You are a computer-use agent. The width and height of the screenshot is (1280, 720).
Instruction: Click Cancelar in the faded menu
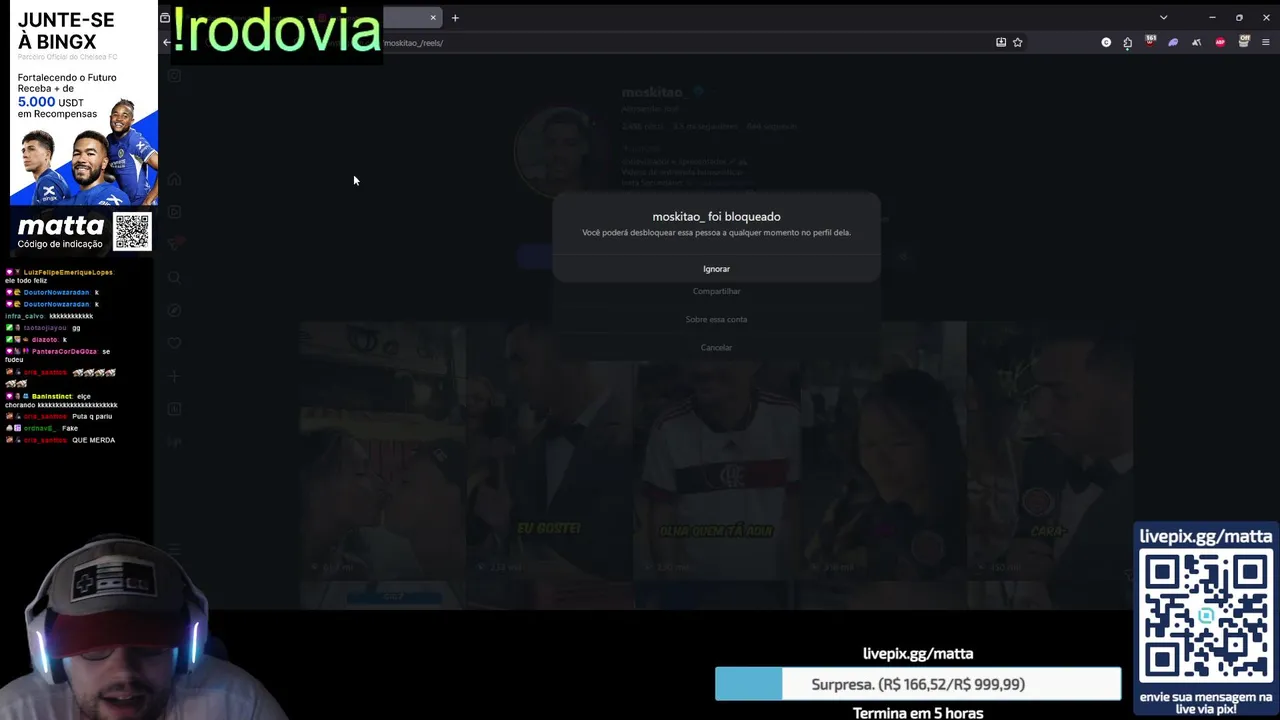[716, 347]
